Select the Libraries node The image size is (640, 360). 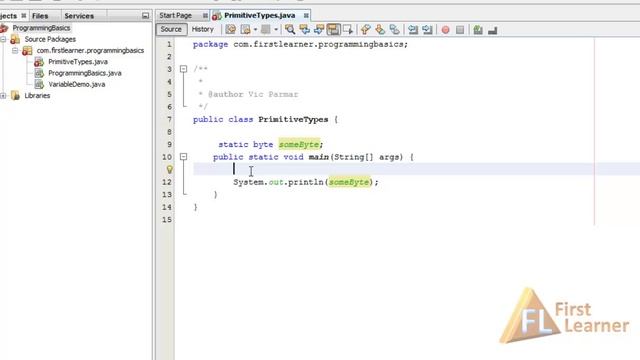click(37, 96)
